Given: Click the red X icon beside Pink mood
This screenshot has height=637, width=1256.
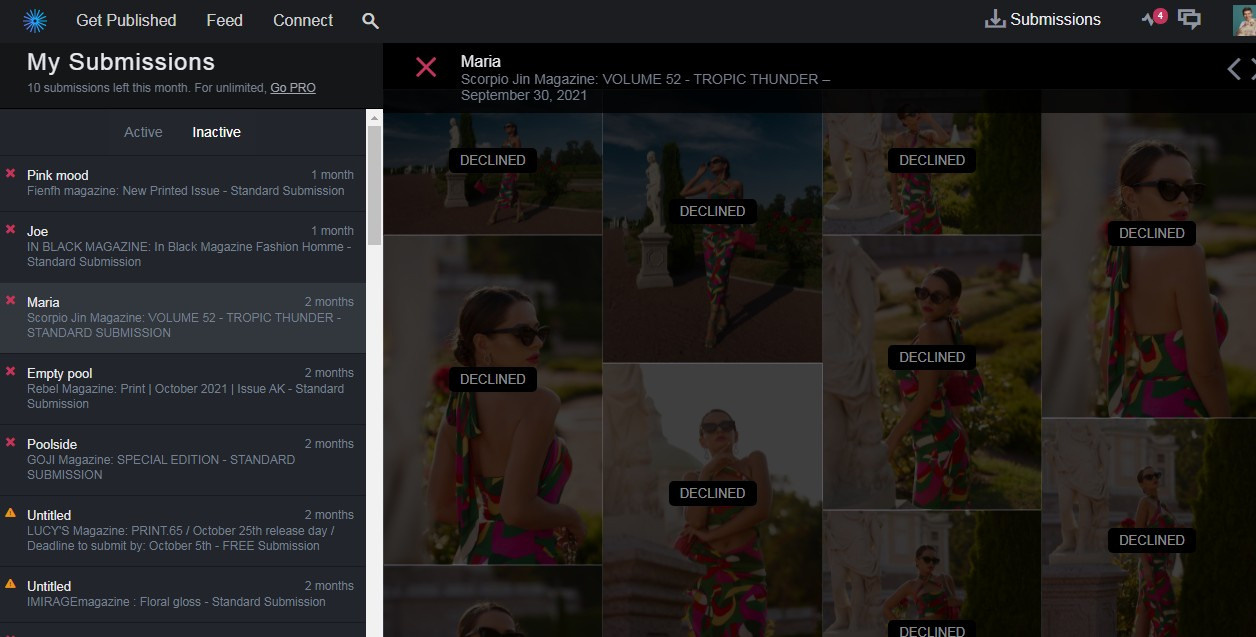Looking at the screenshot, I should click(x=11, y=173).
